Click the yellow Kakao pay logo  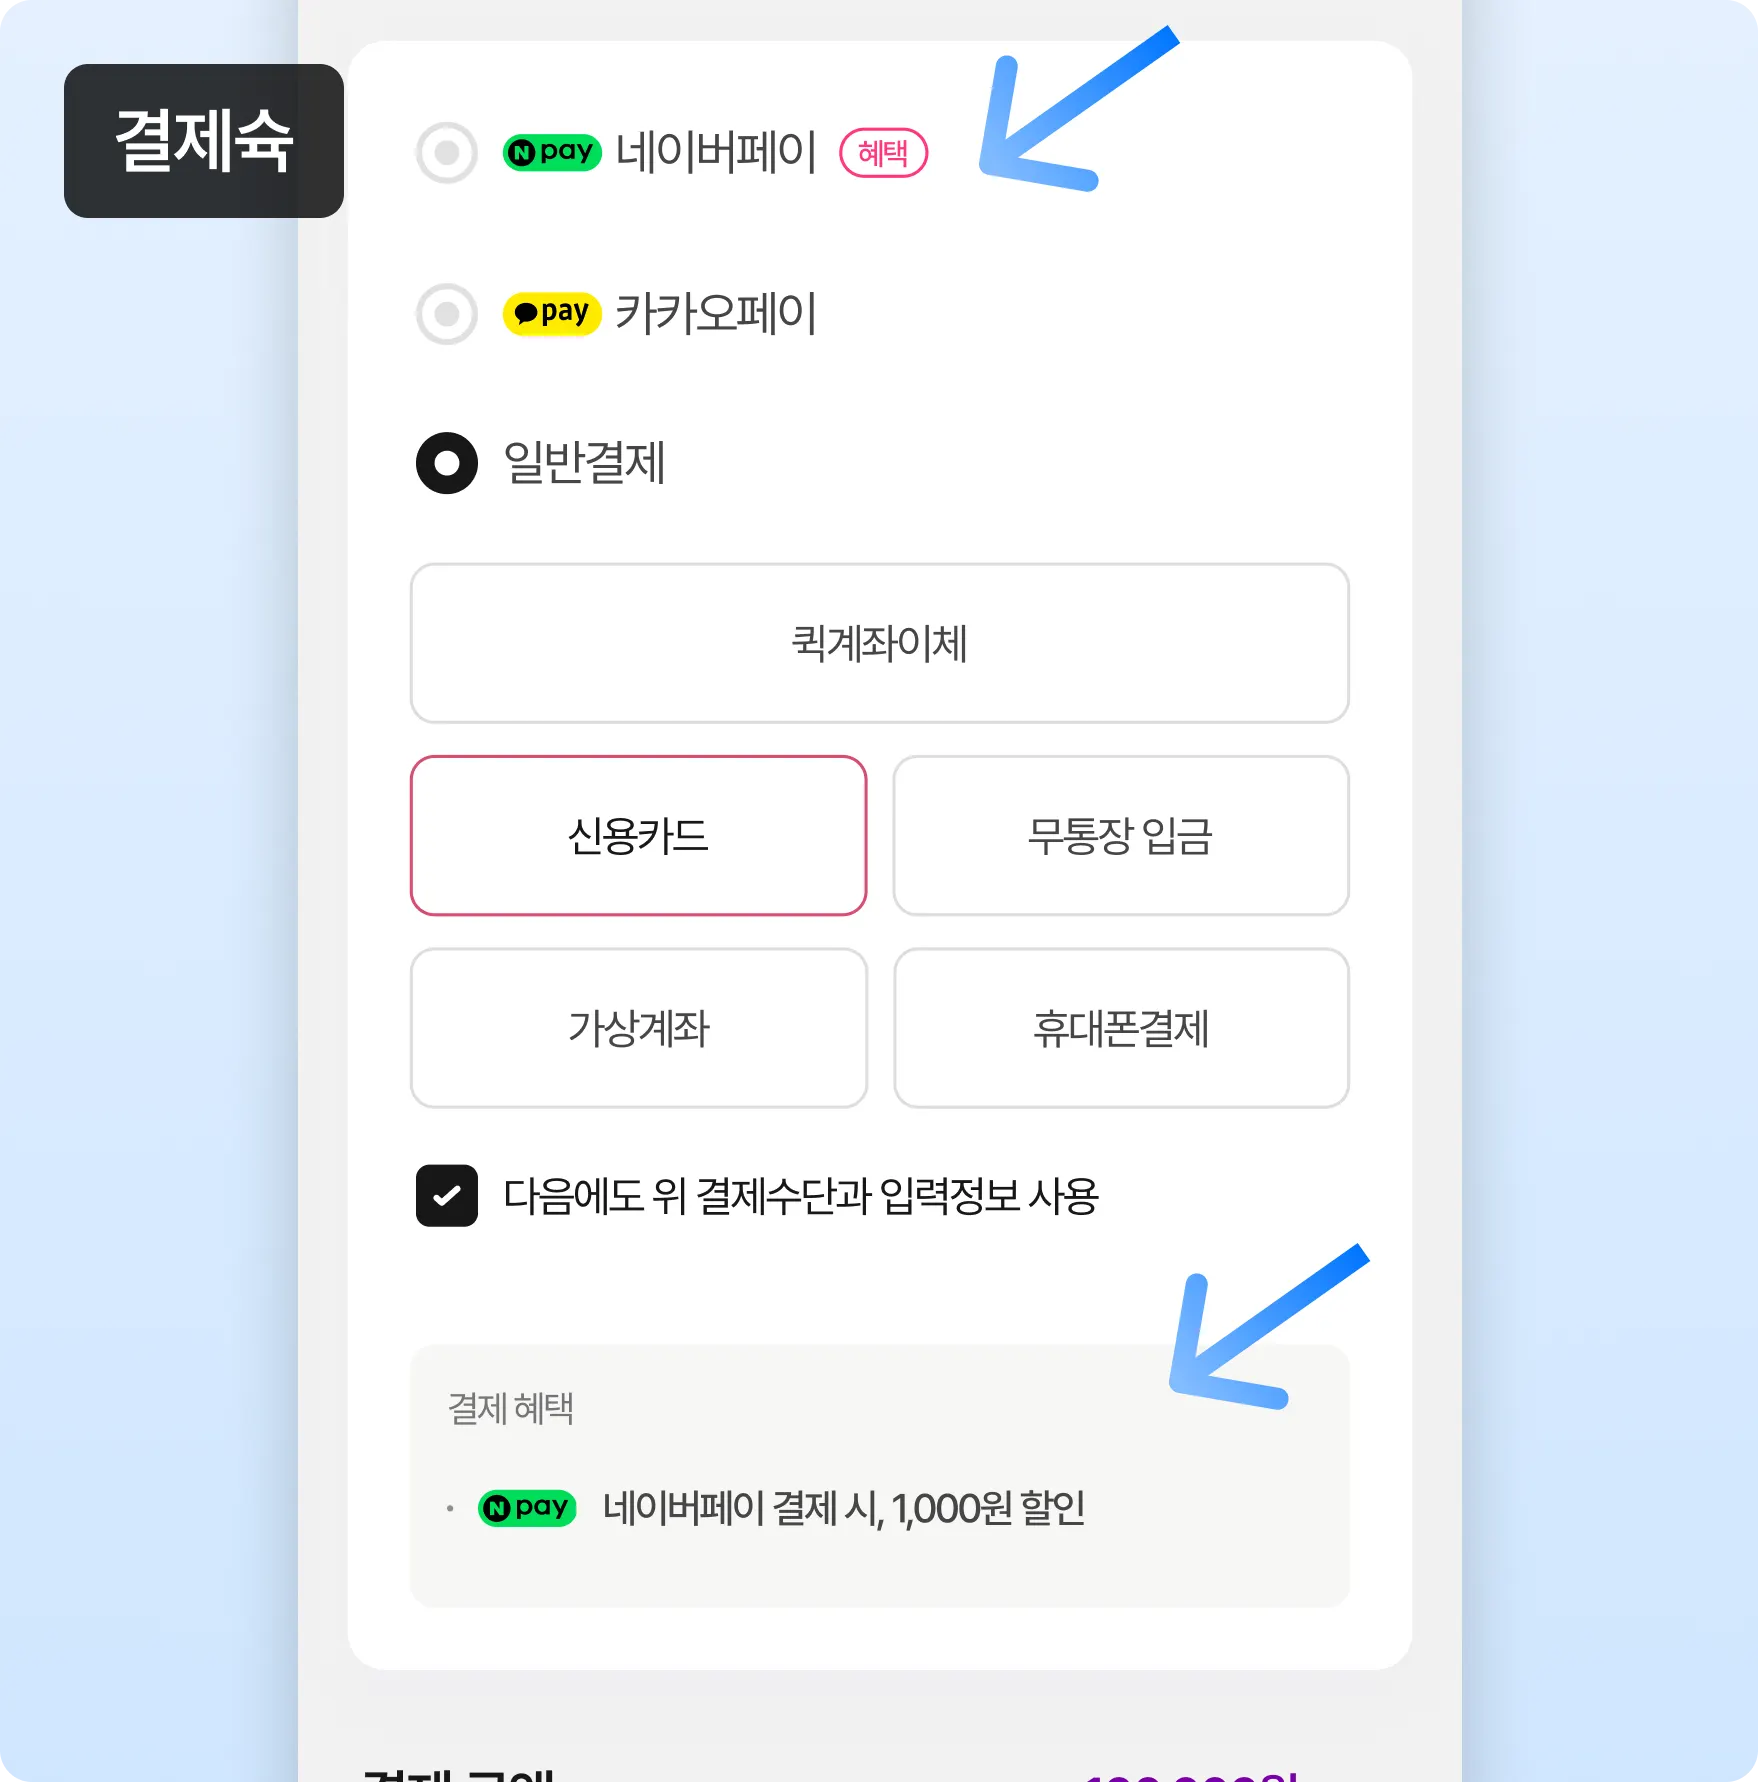(552, 313)
